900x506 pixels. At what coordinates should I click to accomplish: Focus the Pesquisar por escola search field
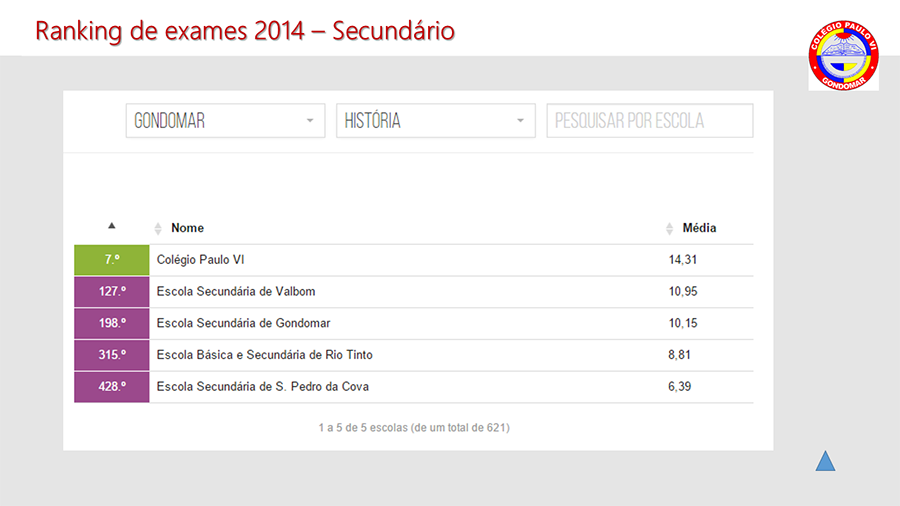650,120
